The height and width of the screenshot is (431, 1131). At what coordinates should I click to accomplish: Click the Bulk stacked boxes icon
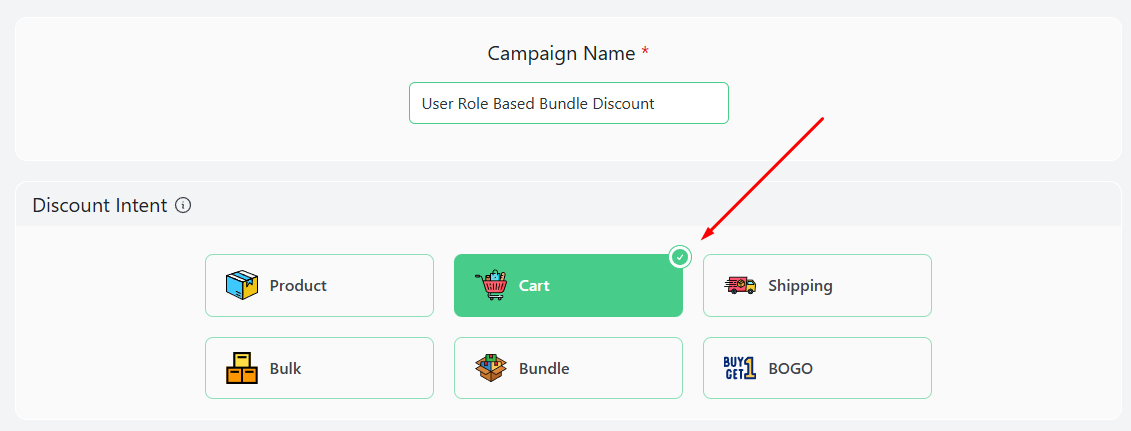(242, 368)
